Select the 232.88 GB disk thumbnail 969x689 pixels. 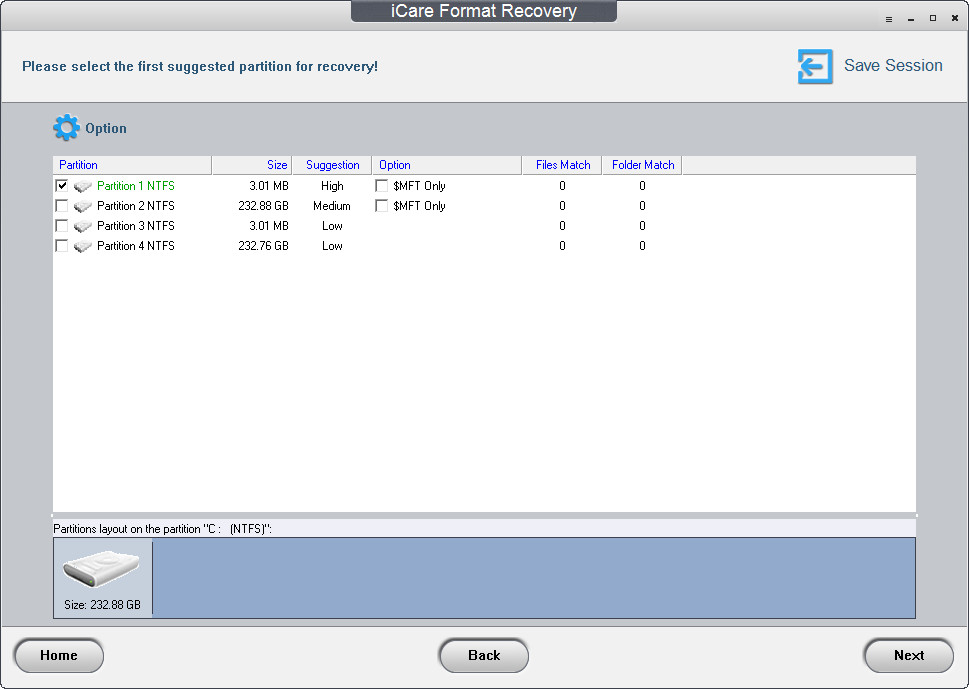[103, 578]
